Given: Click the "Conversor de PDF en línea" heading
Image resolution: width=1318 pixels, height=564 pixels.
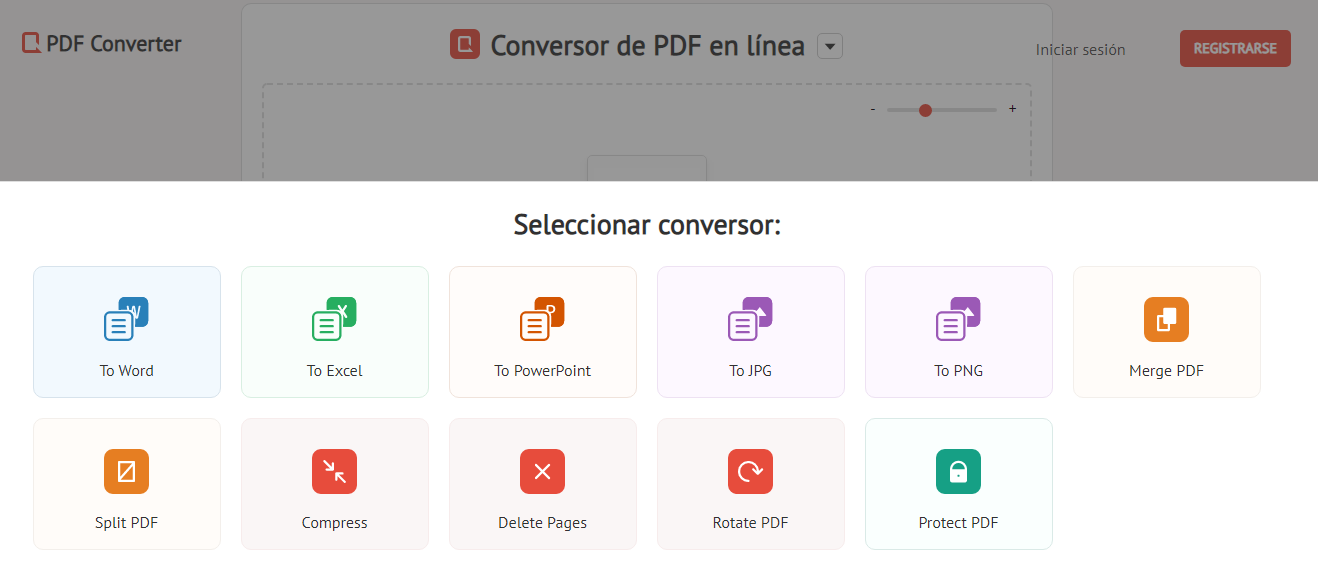Looking at the screenshot, I should 648,45.
